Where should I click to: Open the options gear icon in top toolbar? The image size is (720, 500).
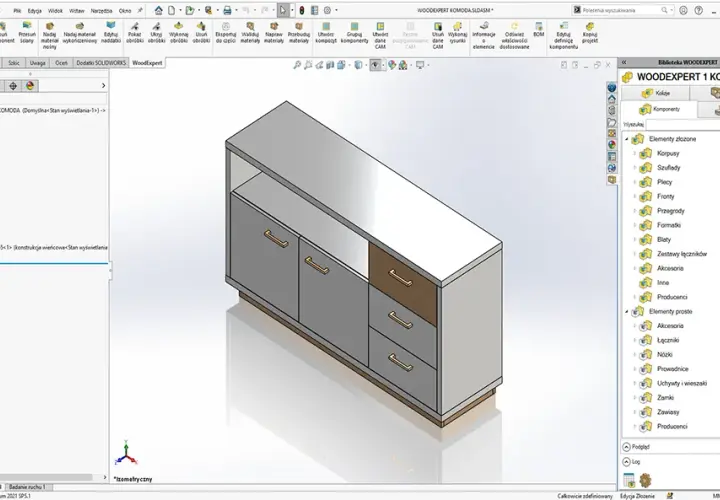coord(327,10)
